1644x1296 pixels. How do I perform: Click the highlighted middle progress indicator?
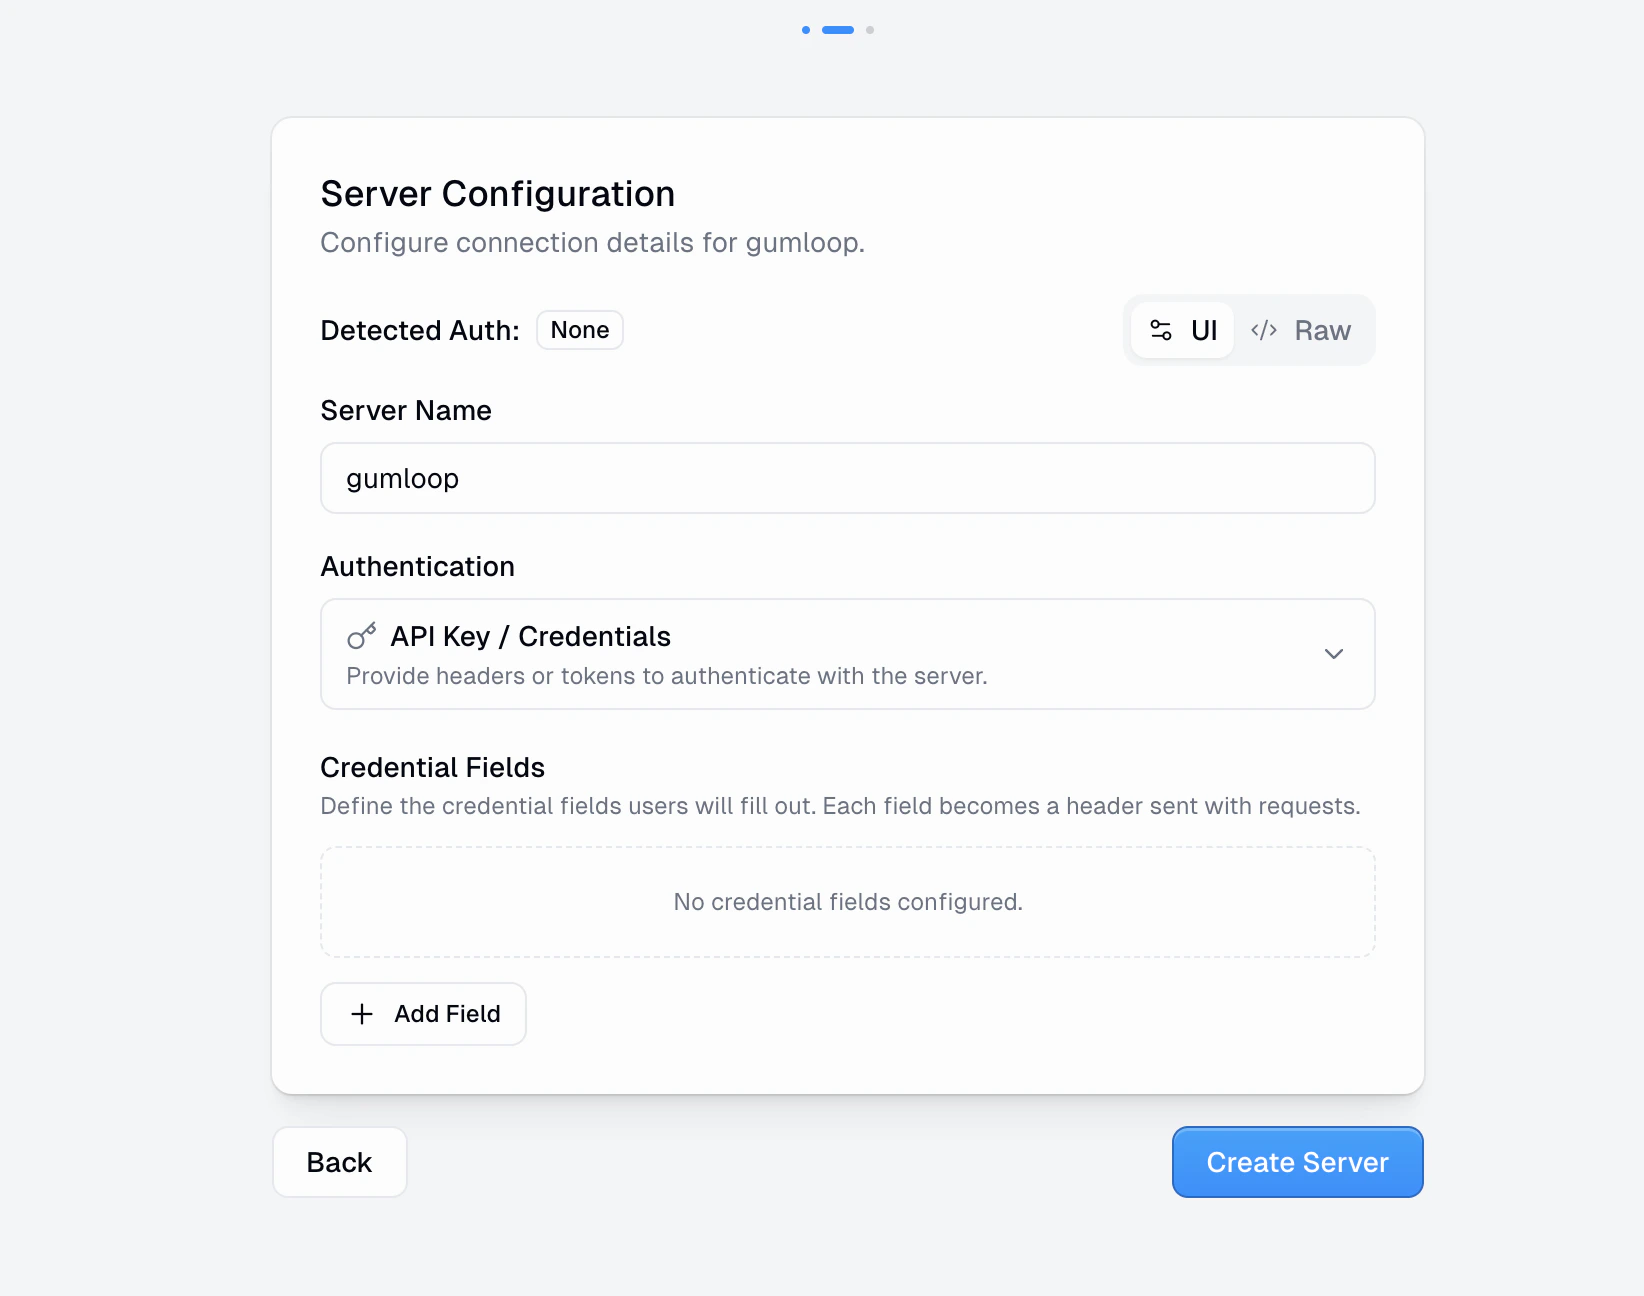(x=837, y=30)
